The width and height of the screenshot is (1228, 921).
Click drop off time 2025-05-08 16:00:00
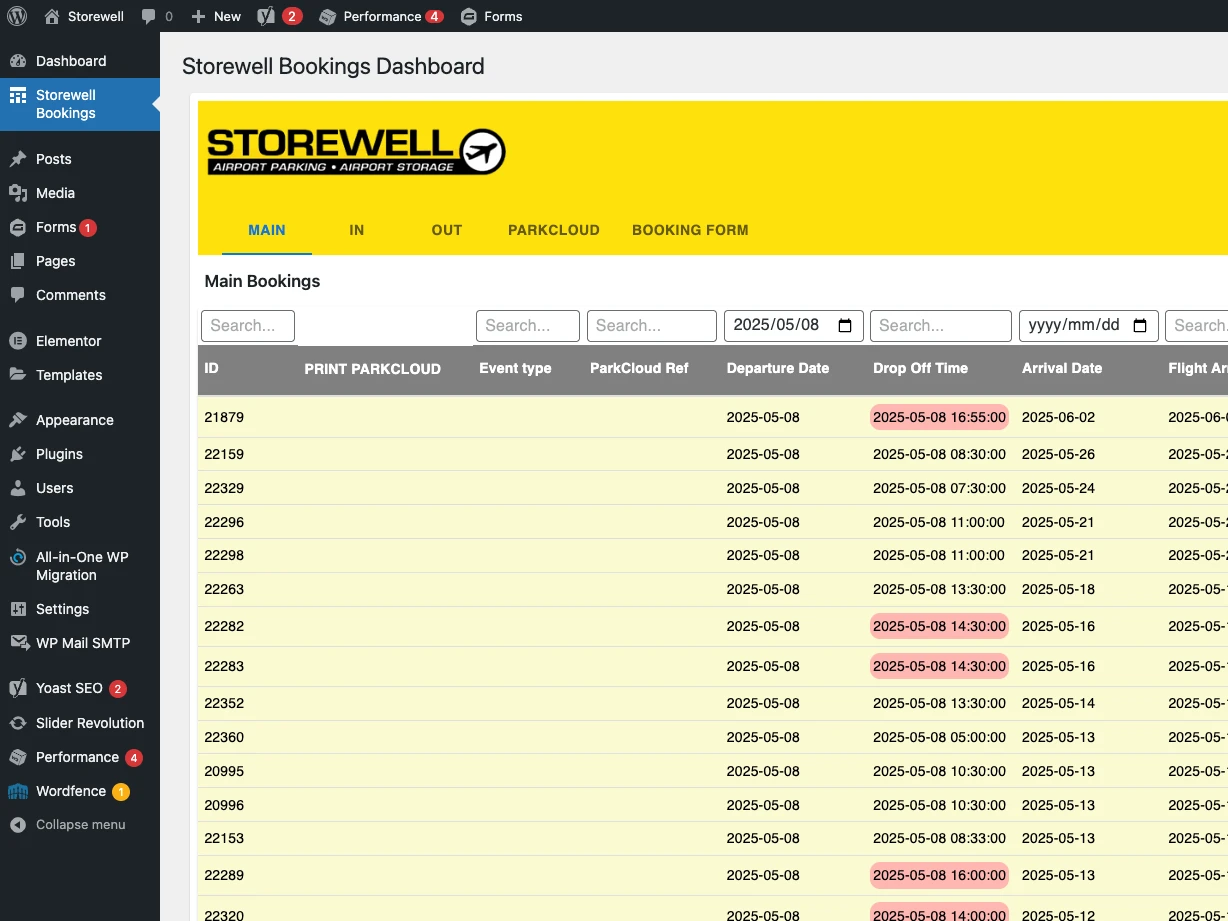click(x=939, y=875)
